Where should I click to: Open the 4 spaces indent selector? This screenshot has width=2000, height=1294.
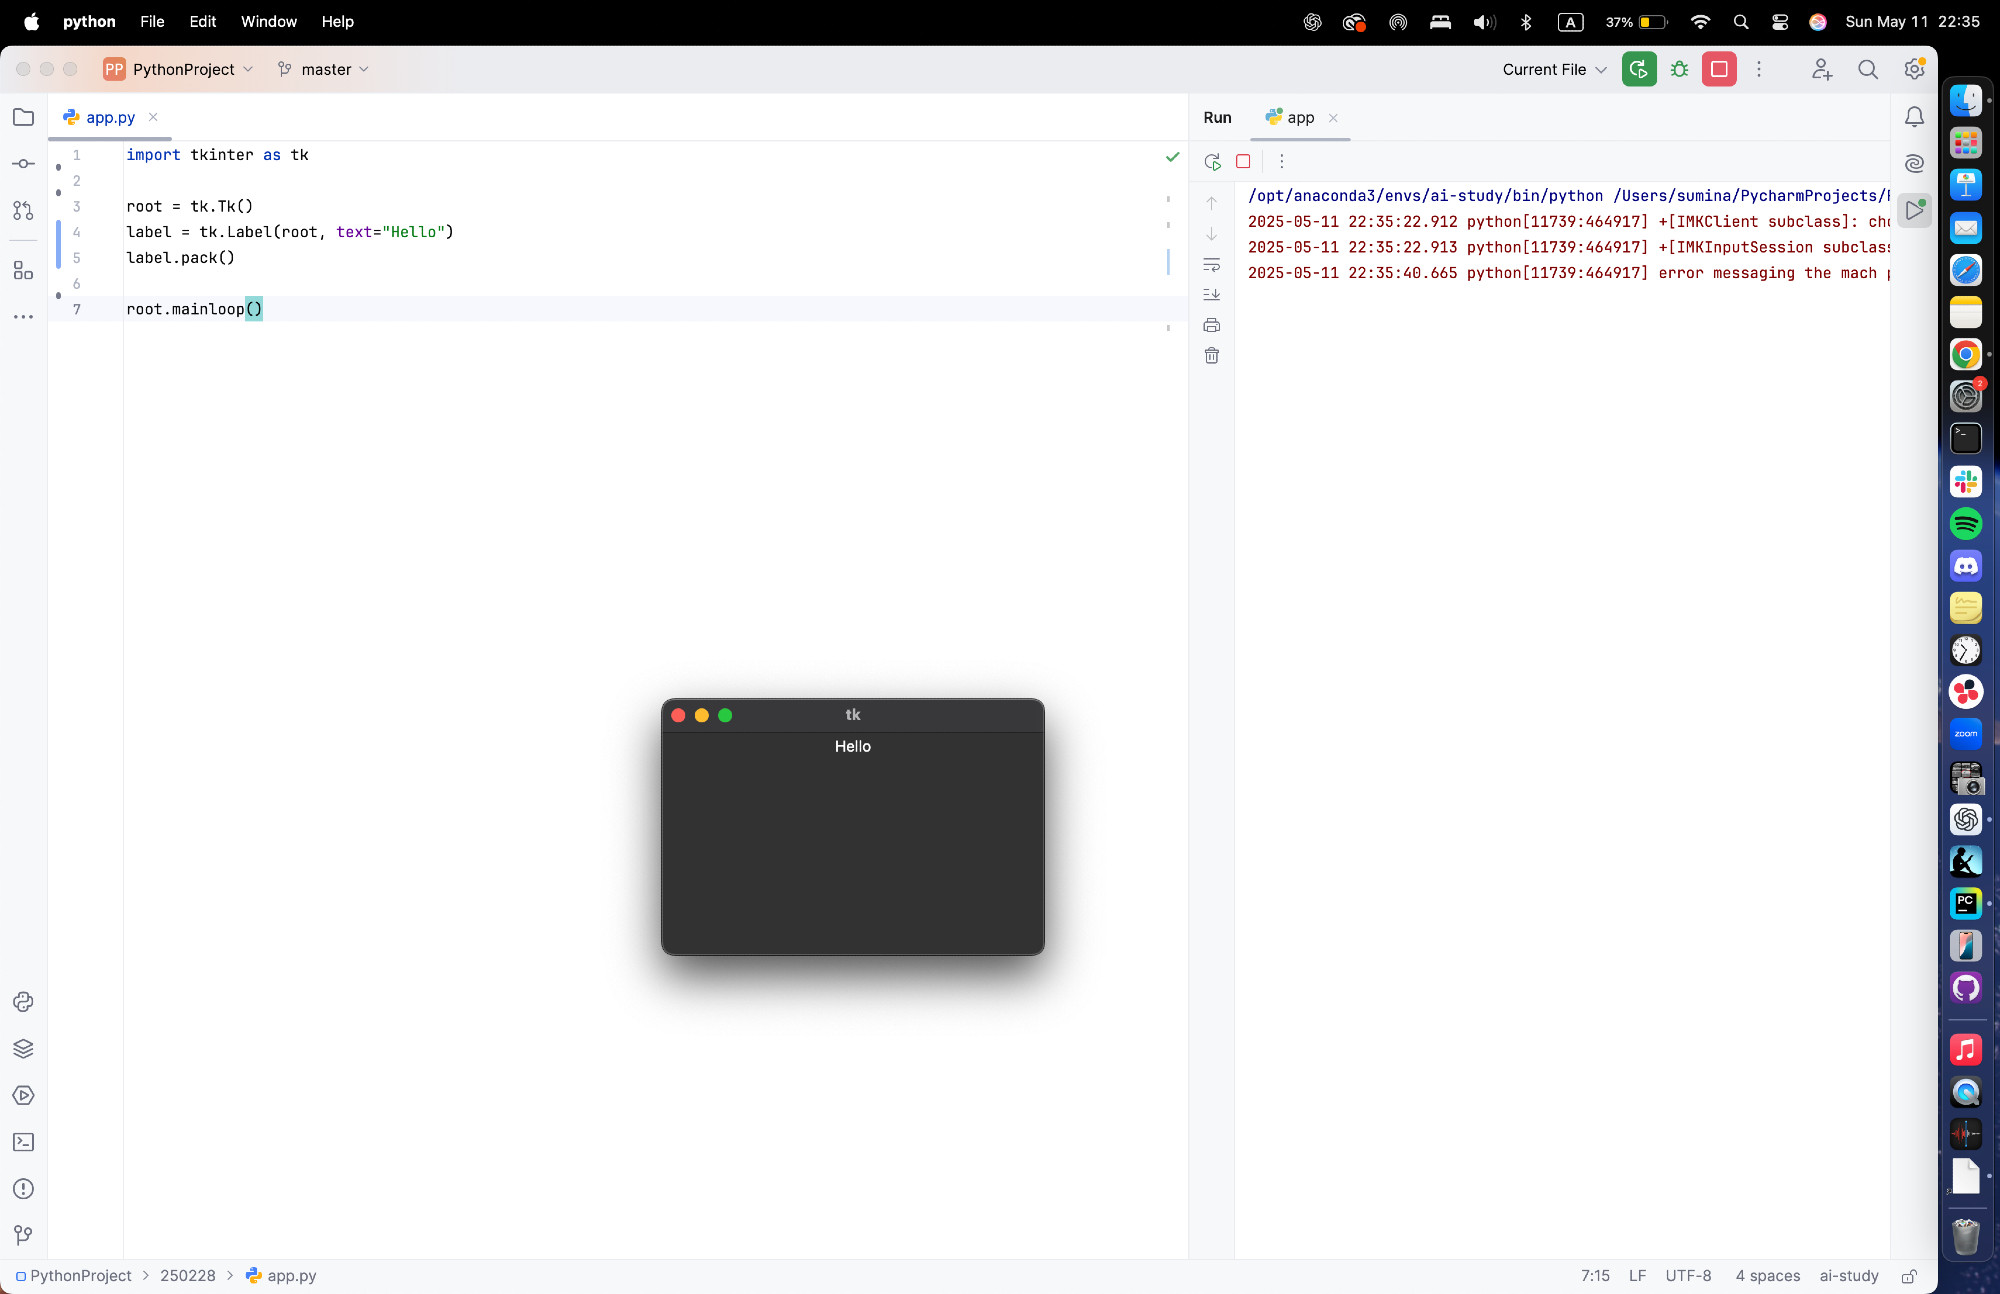(1767, 1276)
